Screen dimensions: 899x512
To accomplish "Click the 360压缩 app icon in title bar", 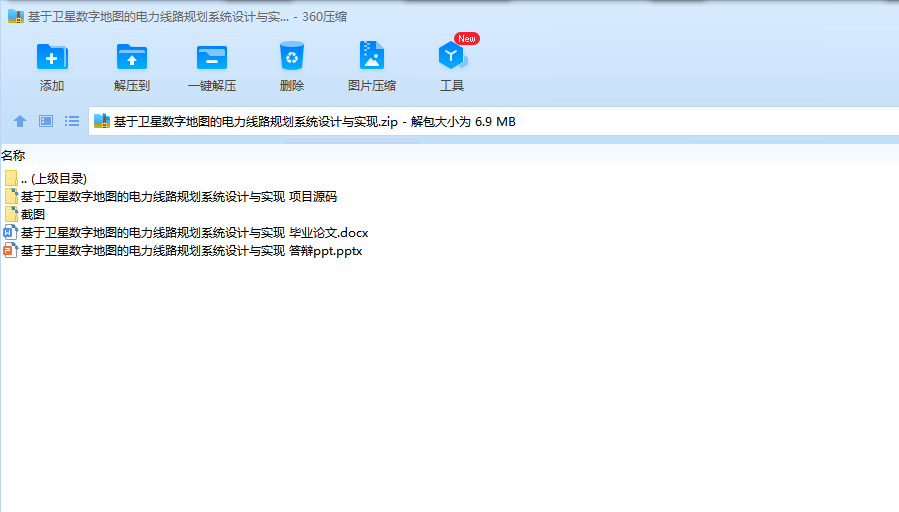I will [x=15, y=17].
